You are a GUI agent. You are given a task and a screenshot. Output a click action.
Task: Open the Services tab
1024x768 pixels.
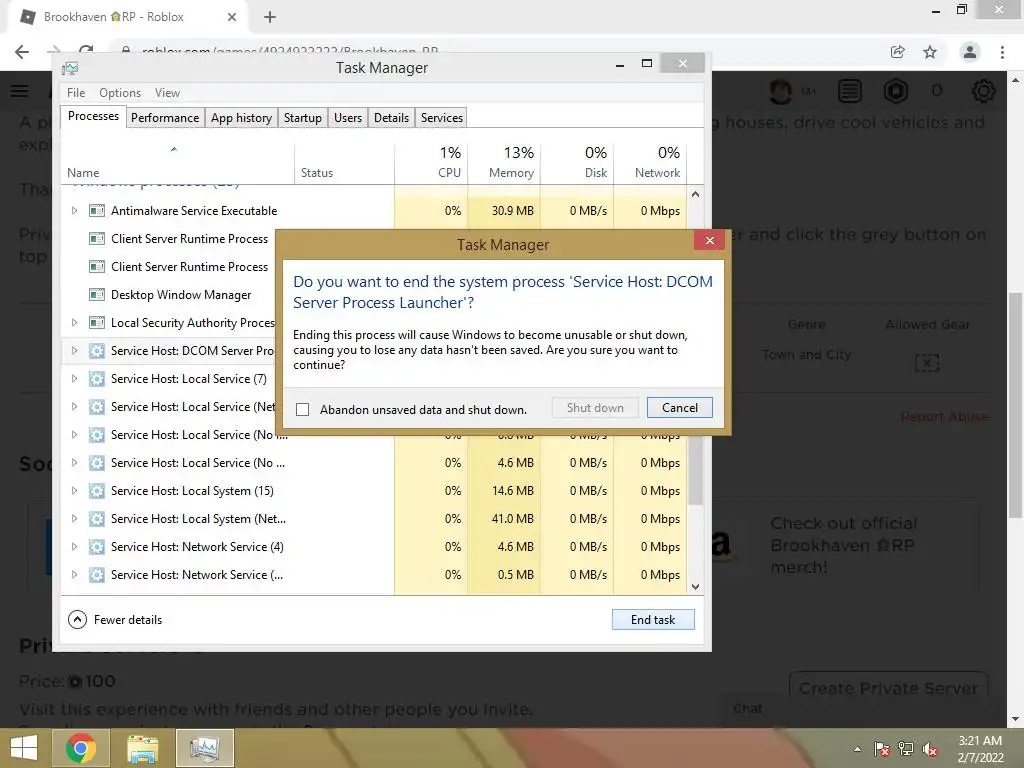(x=441, y=118)
